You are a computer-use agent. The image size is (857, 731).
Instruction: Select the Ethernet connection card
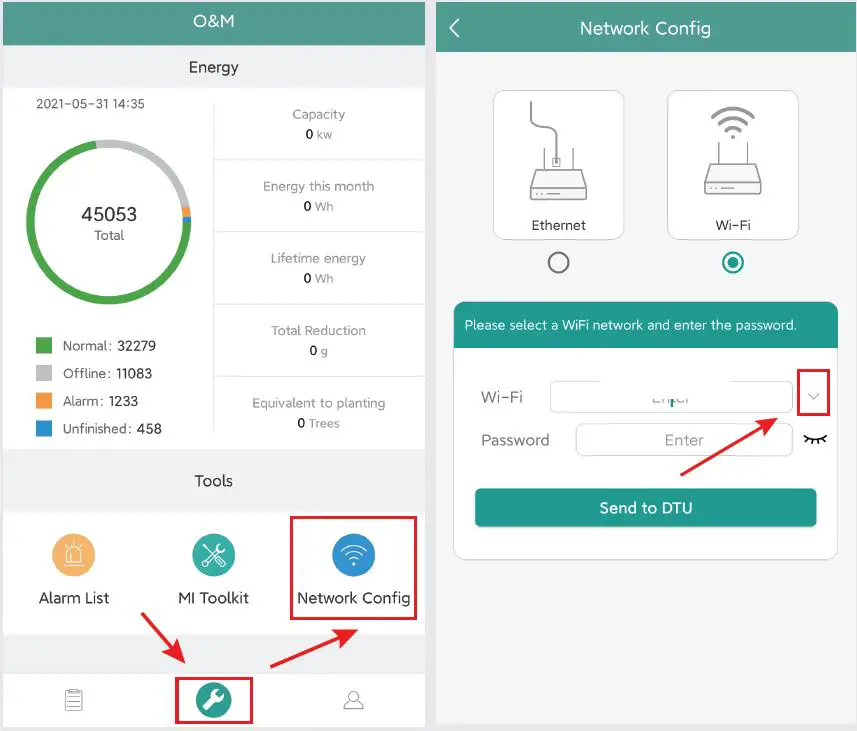[x=558, y=165]
